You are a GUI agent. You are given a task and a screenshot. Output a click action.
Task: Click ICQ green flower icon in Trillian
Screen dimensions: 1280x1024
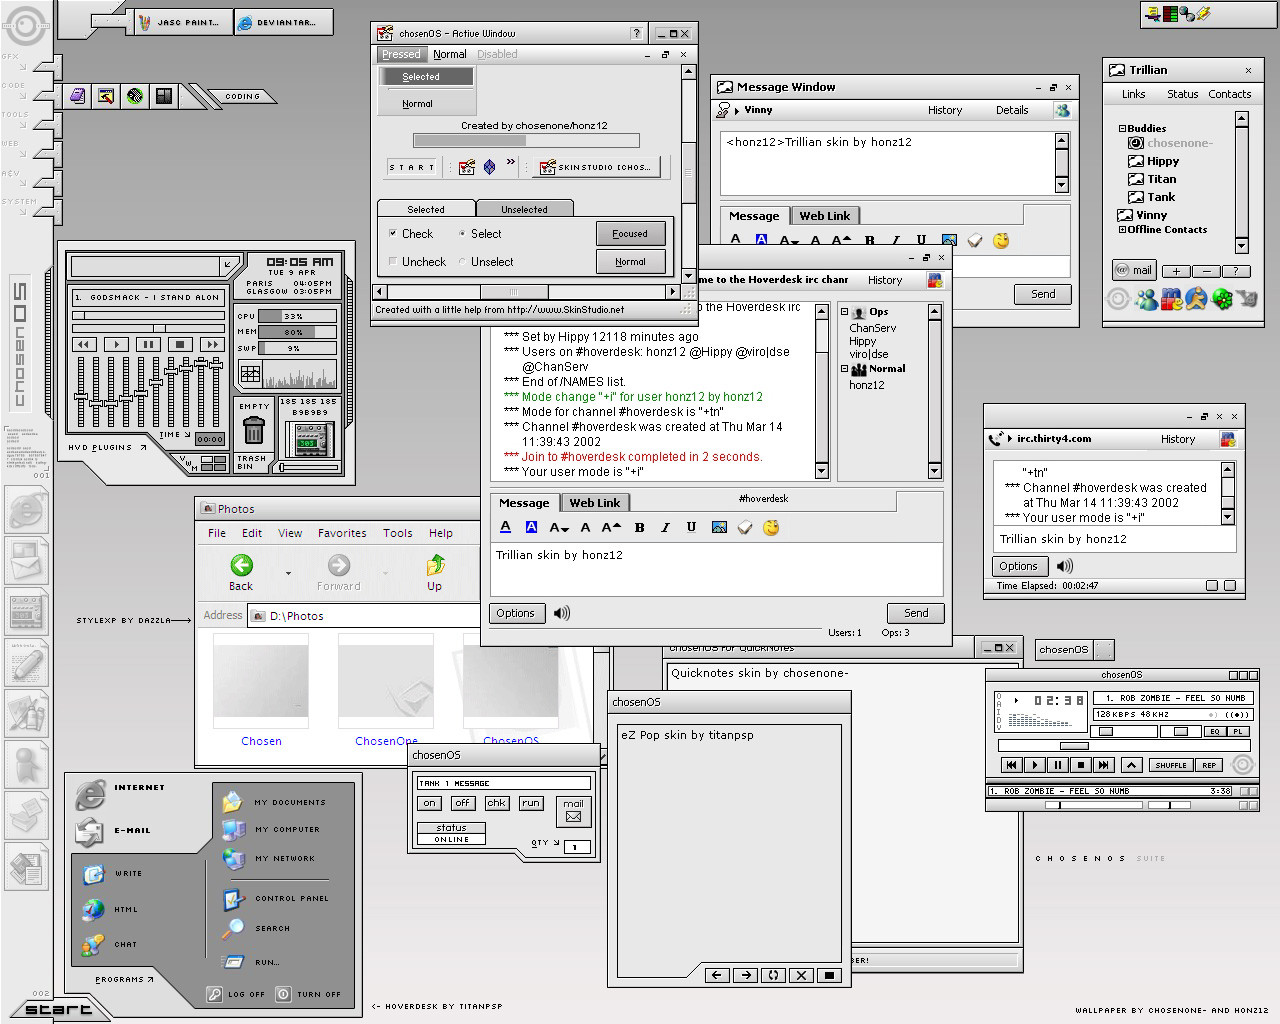[1222, 299]
